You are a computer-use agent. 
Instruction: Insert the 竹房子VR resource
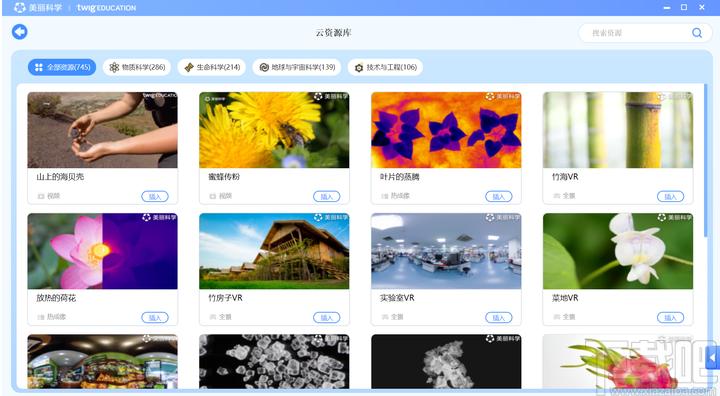coord(326,317)
